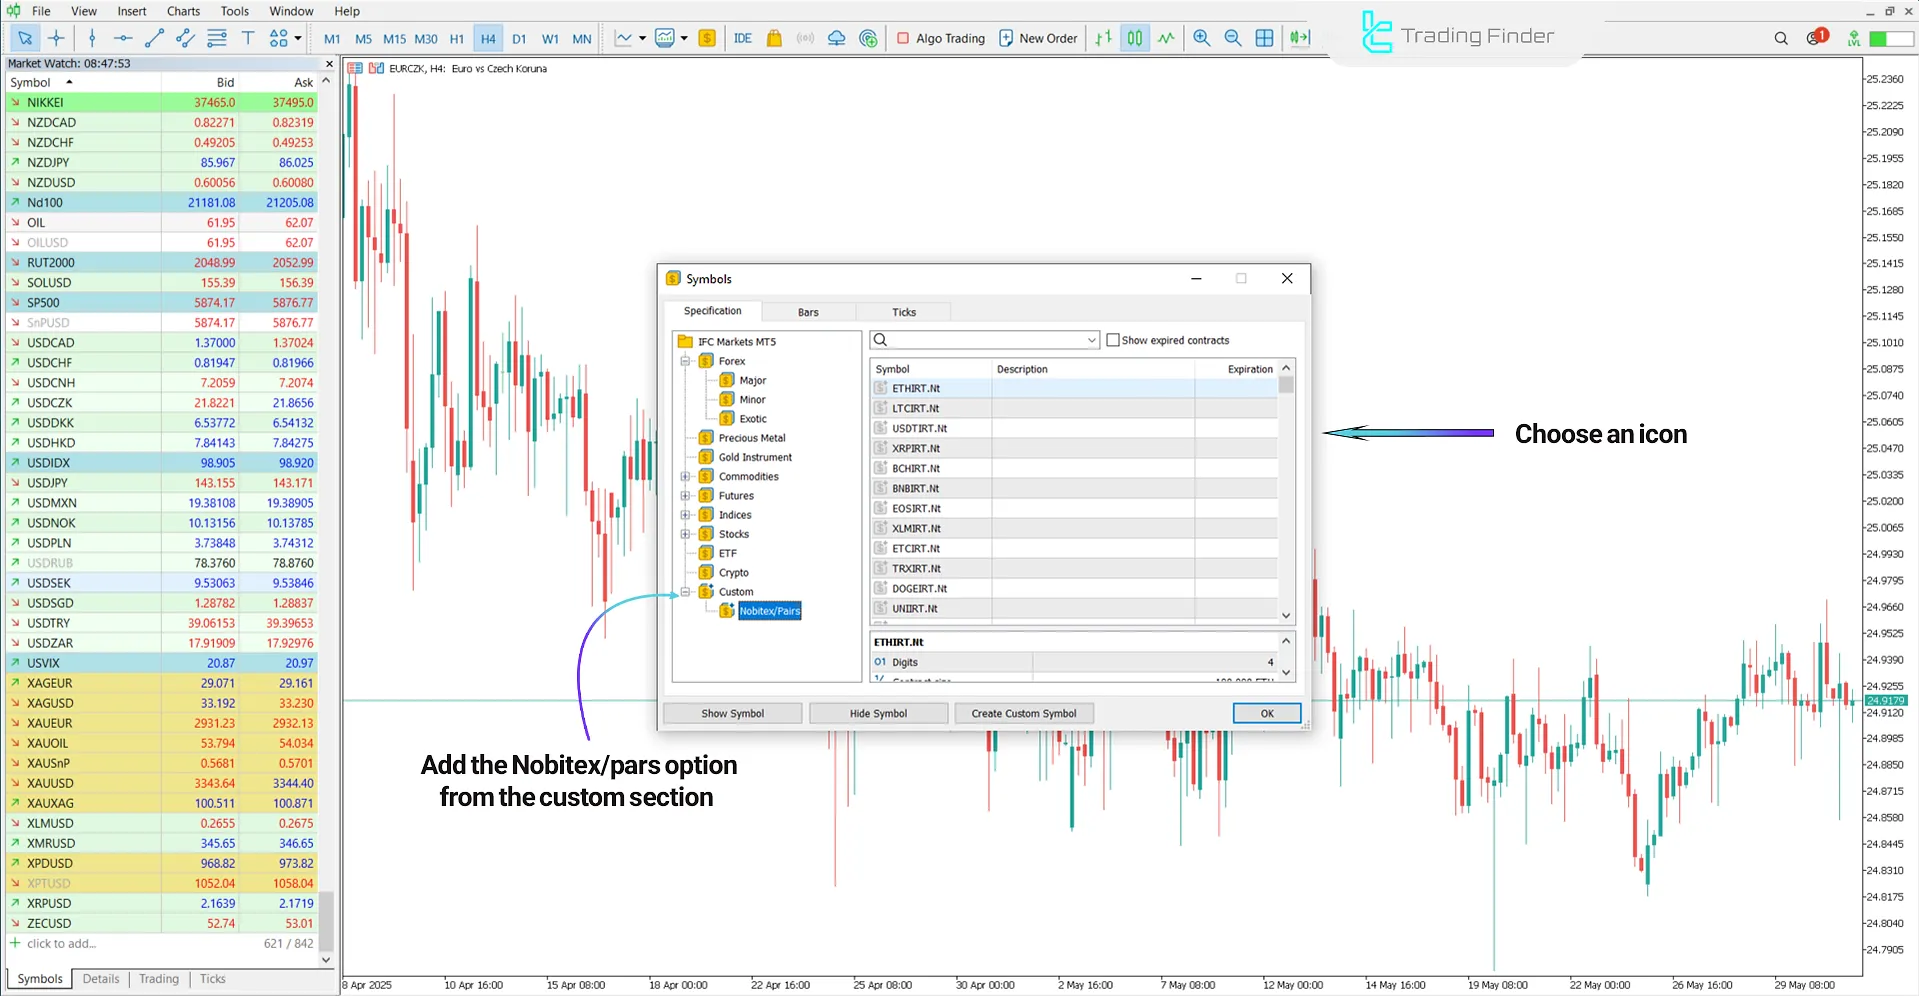
Task: Click the magnifier search icon top right
Action: [x=1780, y=38]
